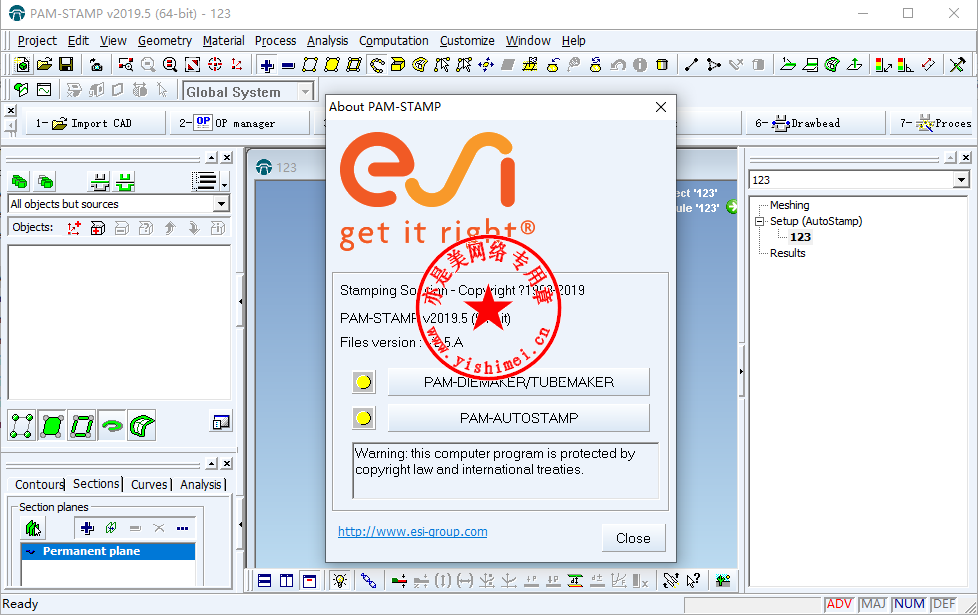The image size is (978, 615).
Task: Click the first green stacked objects icon
Action: point(20,182)
